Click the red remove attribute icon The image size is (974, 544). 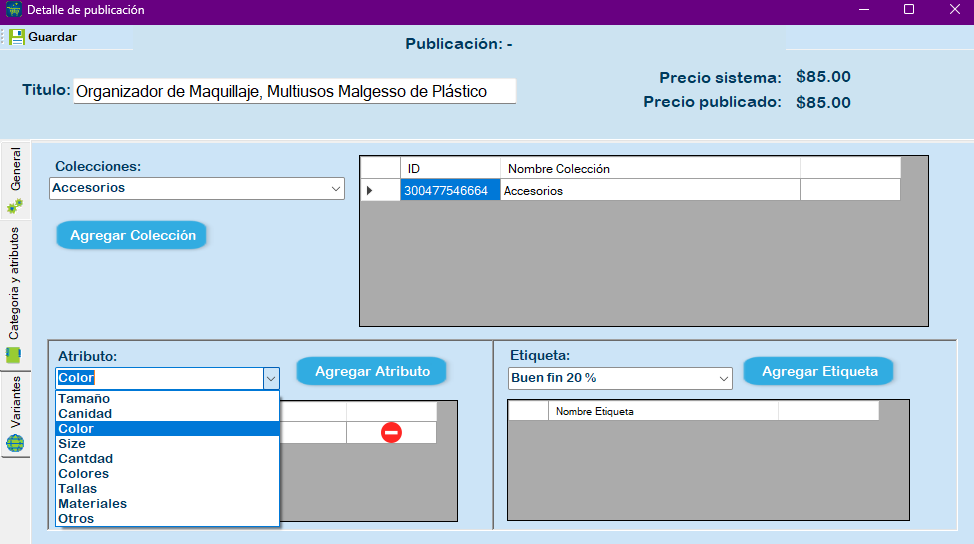[x=391, y=432]
